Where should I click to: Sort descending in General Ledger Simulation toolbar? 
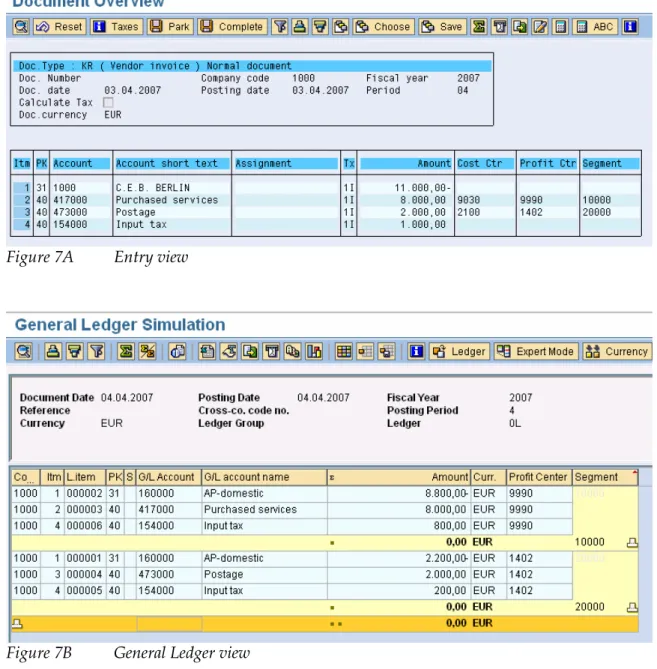point(75,352)
